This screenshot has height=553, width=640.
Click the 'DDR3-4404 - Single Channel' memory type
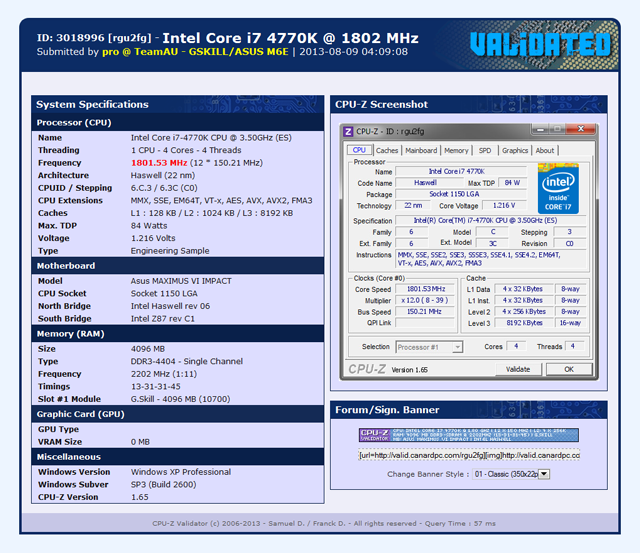(187, 361)
